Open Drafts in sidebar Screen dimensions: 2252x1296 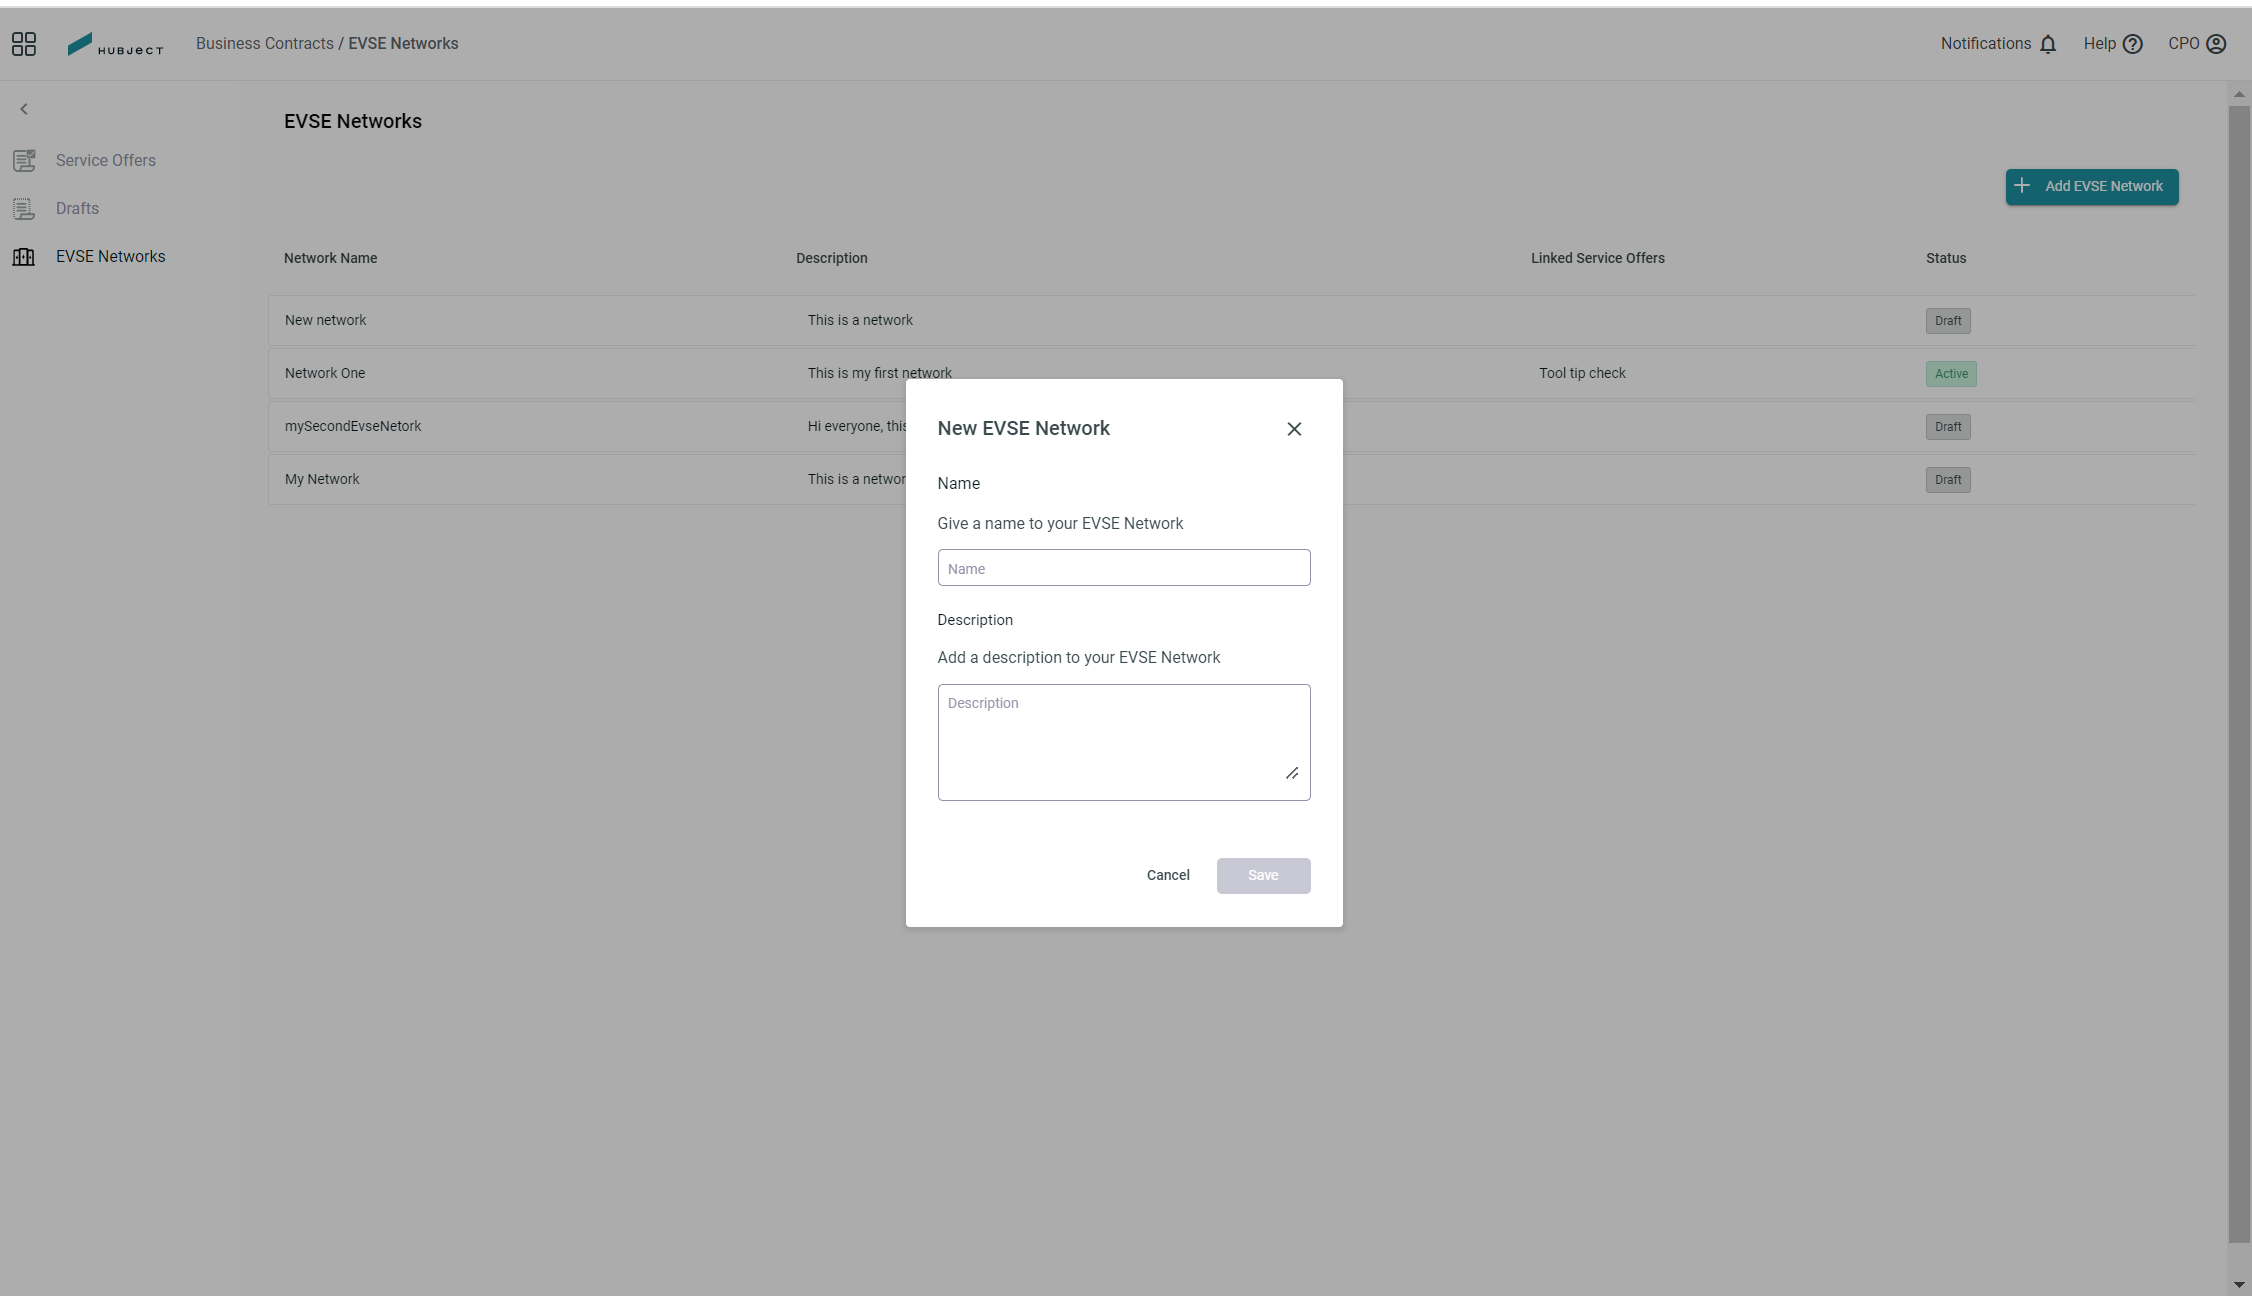[77, 208]
